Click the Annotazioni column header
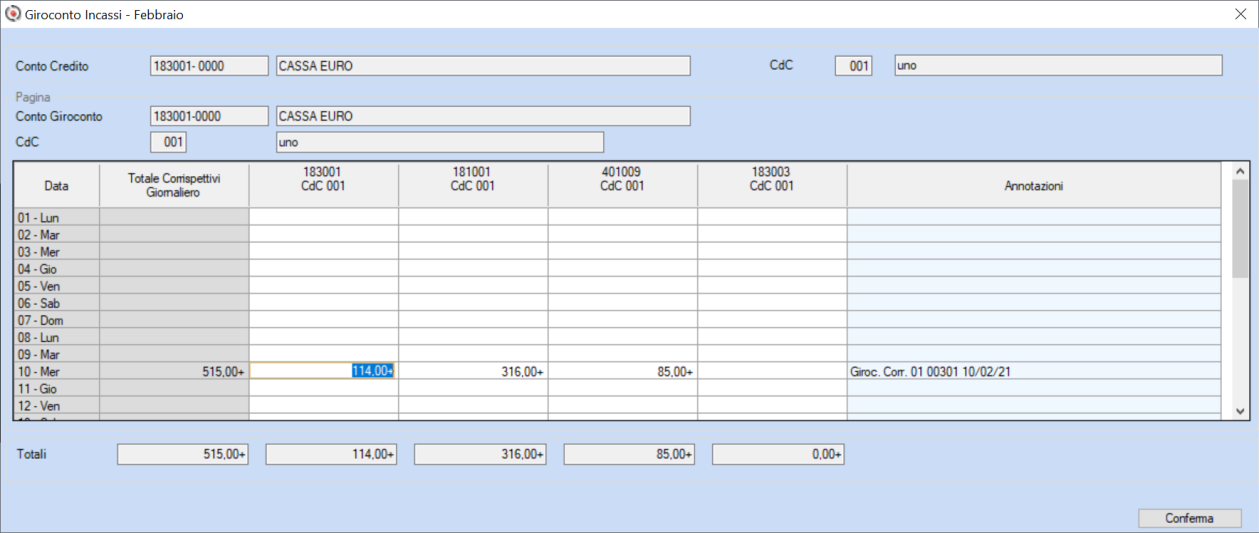 coord(1034,186)
